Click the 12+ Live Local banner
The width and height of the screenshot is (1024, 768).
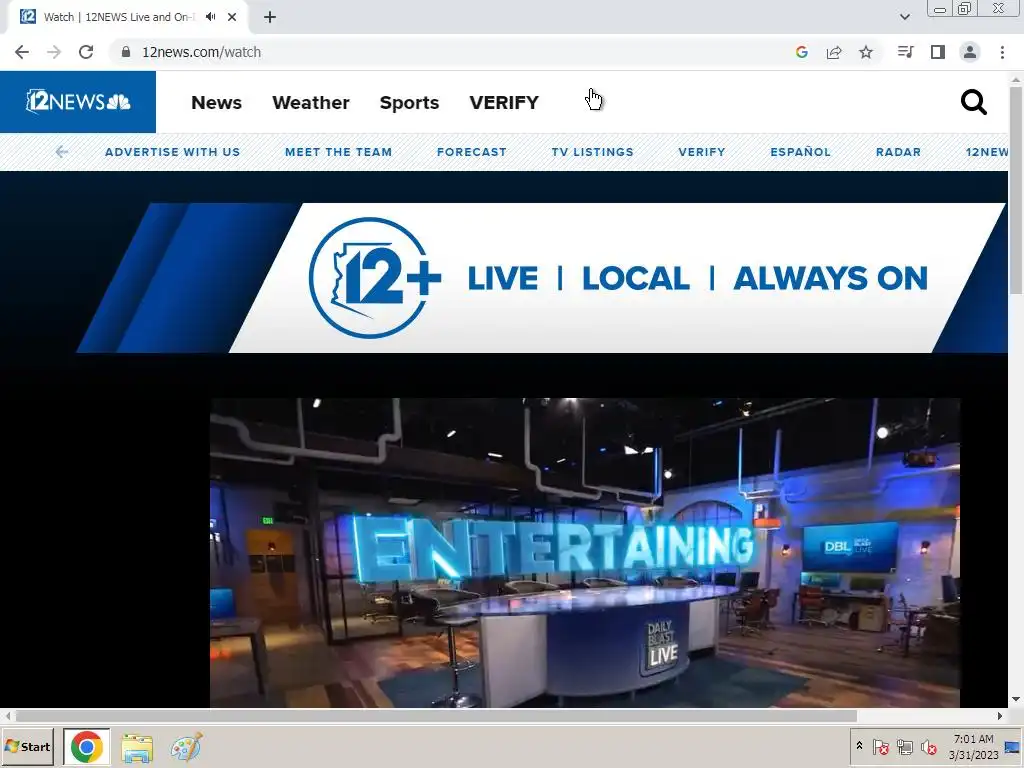point(542,278)
